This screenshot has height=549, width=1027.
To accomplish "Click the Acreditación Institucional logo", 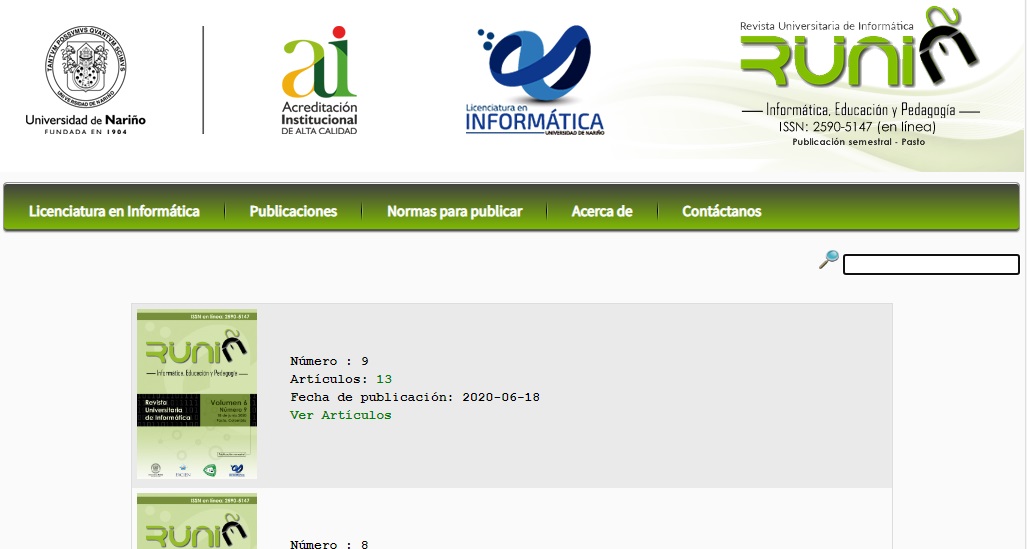I will click(x=320, y=80).
